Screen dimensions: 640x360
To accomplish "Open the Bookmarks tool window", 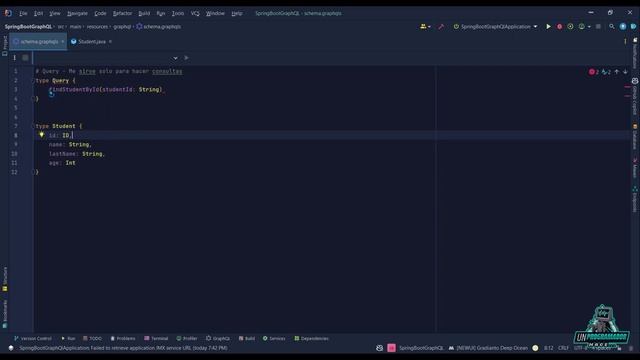I will 5,314.
